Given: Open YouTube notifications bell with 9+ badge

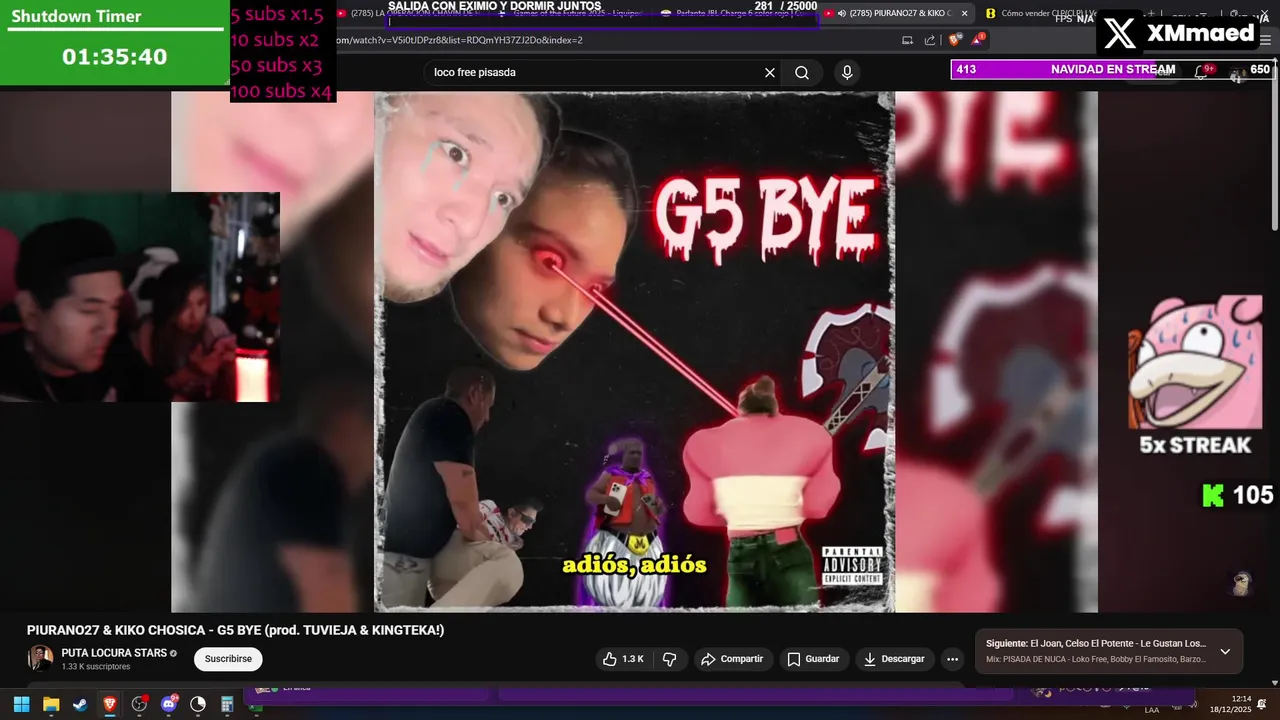Looking at the screenshot, I should click(x=1203, y=71).
